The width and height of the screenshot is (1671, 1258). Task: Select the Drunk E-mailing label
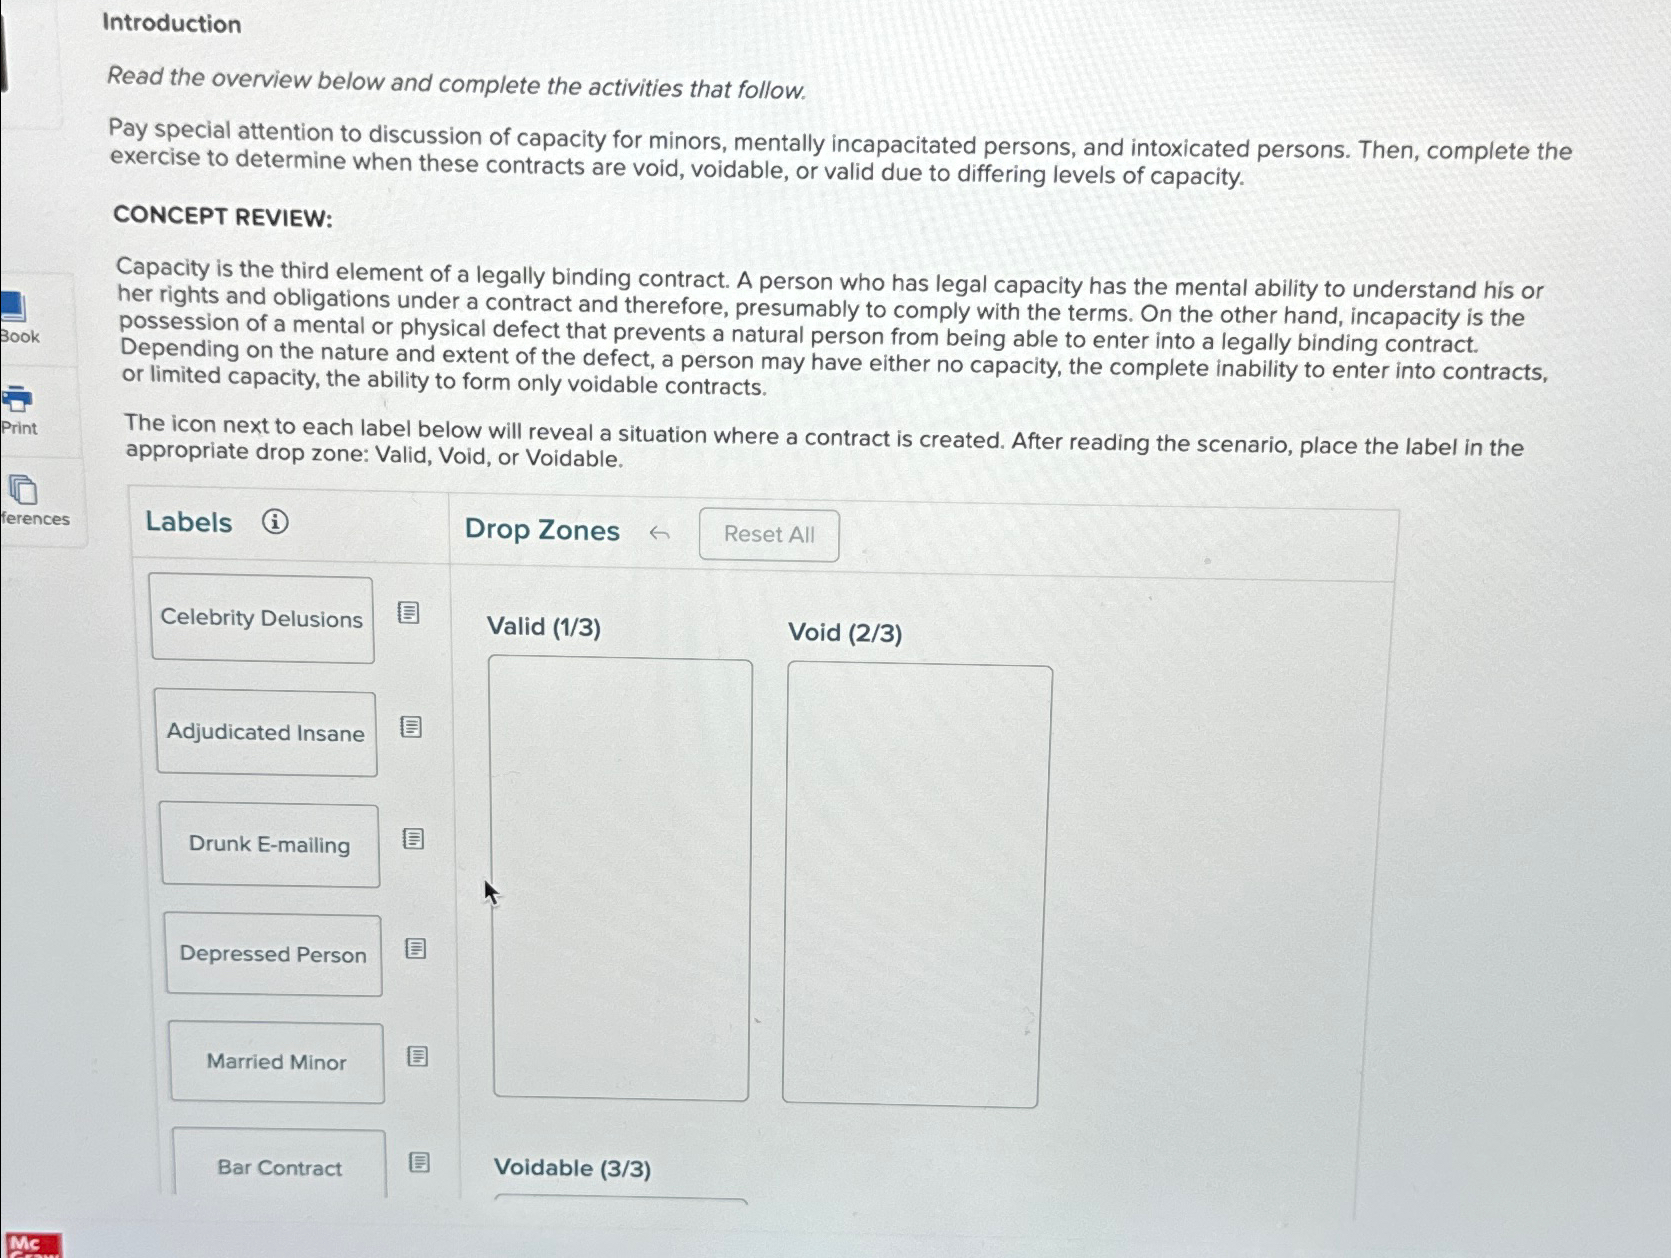coord(270,845)
